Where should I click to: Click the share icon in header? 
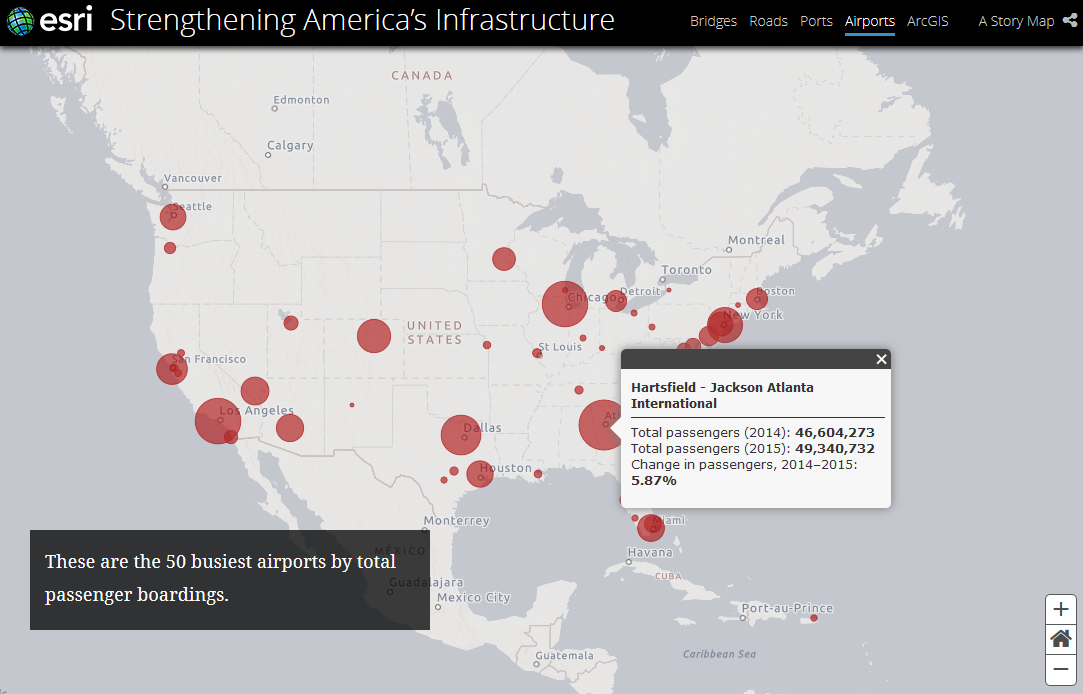tap(1069, 21)
